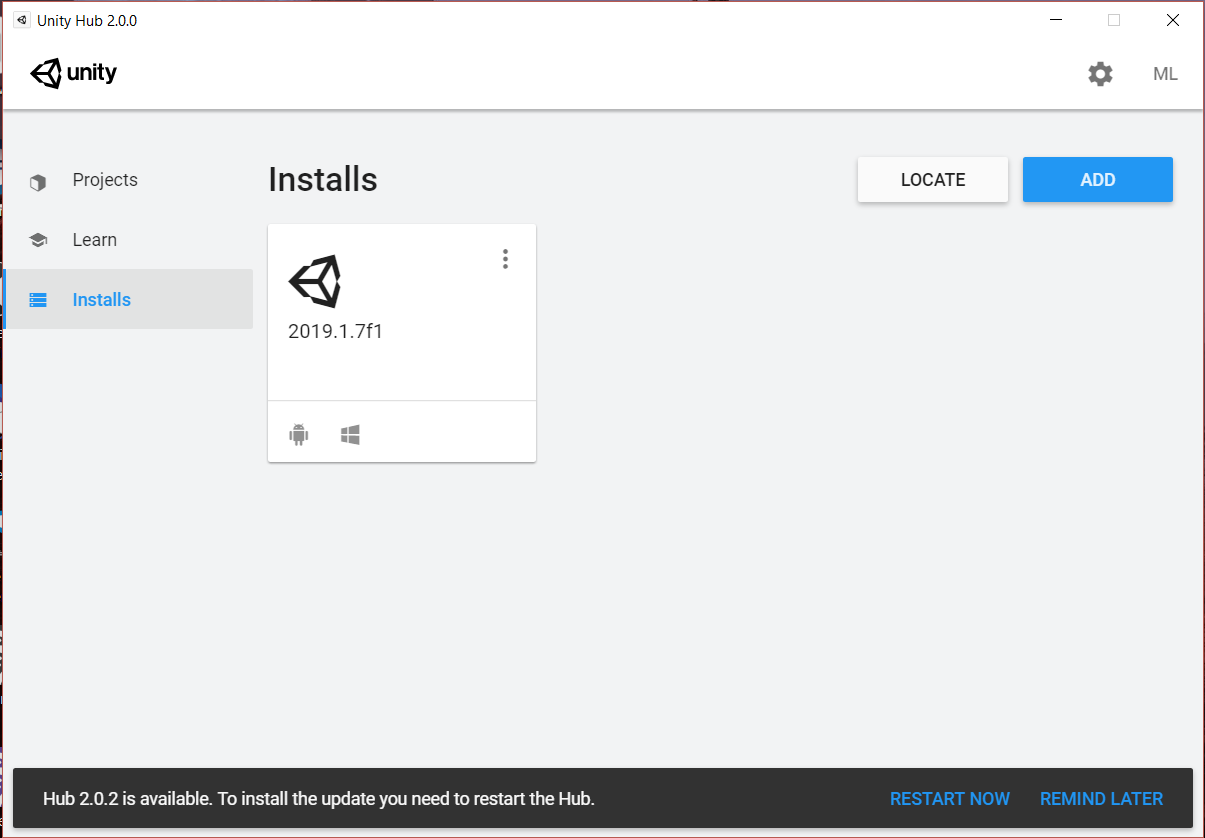This screenshot has height=838, width=1205.
Task: Click the Unity Hub title bar icon
Action: click(21, 20)
